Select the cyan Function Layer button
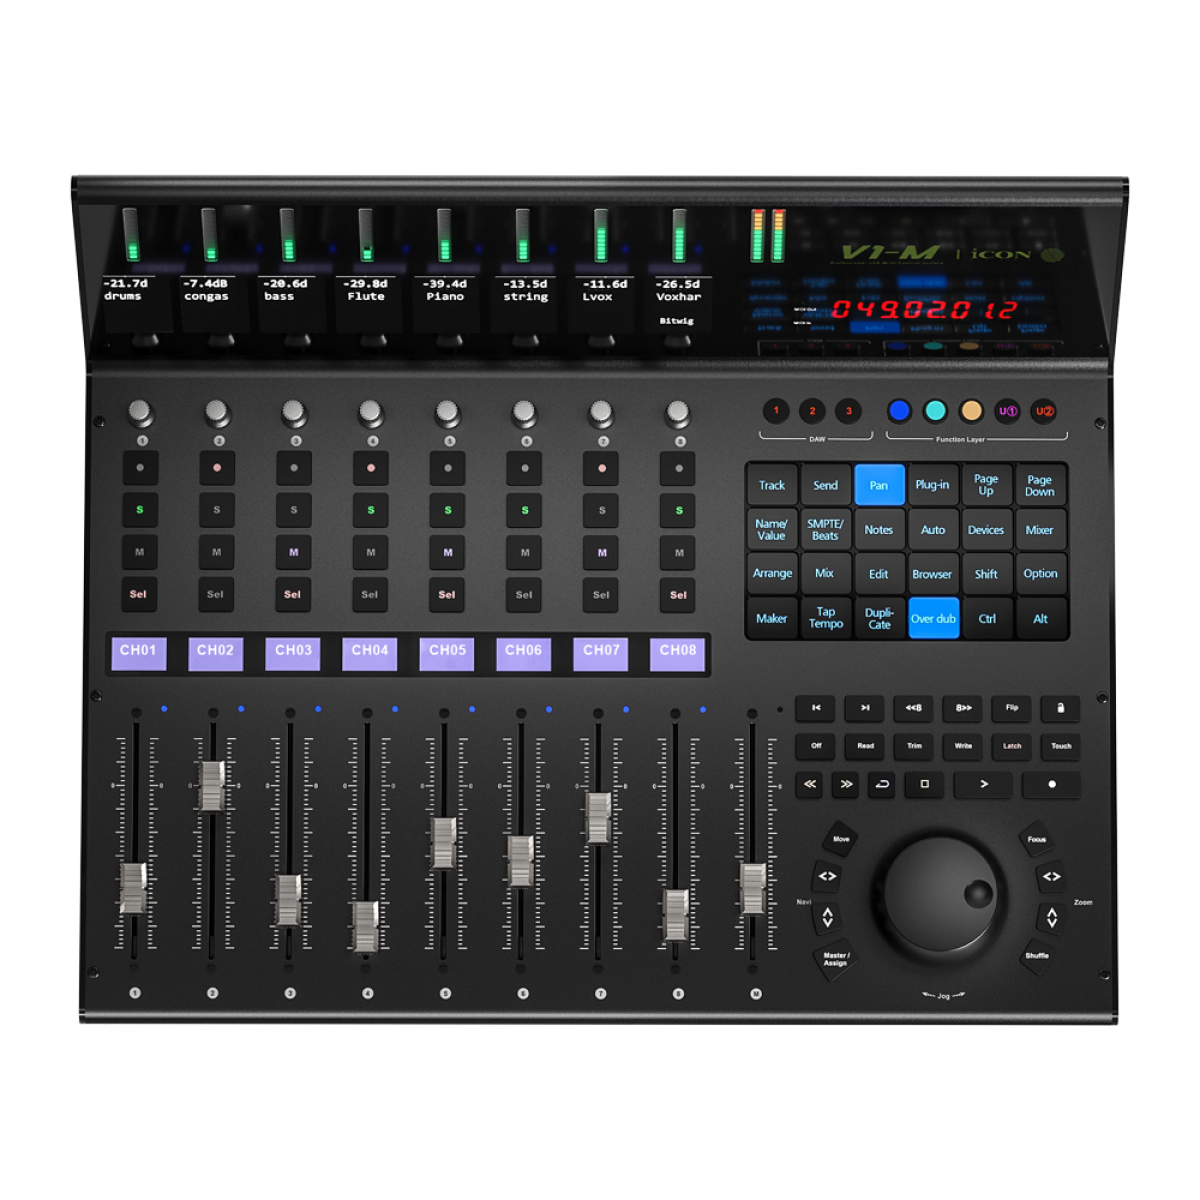Image resolution: width=1200 pixels, height=1200 pixels. click(x=935, y=410)
